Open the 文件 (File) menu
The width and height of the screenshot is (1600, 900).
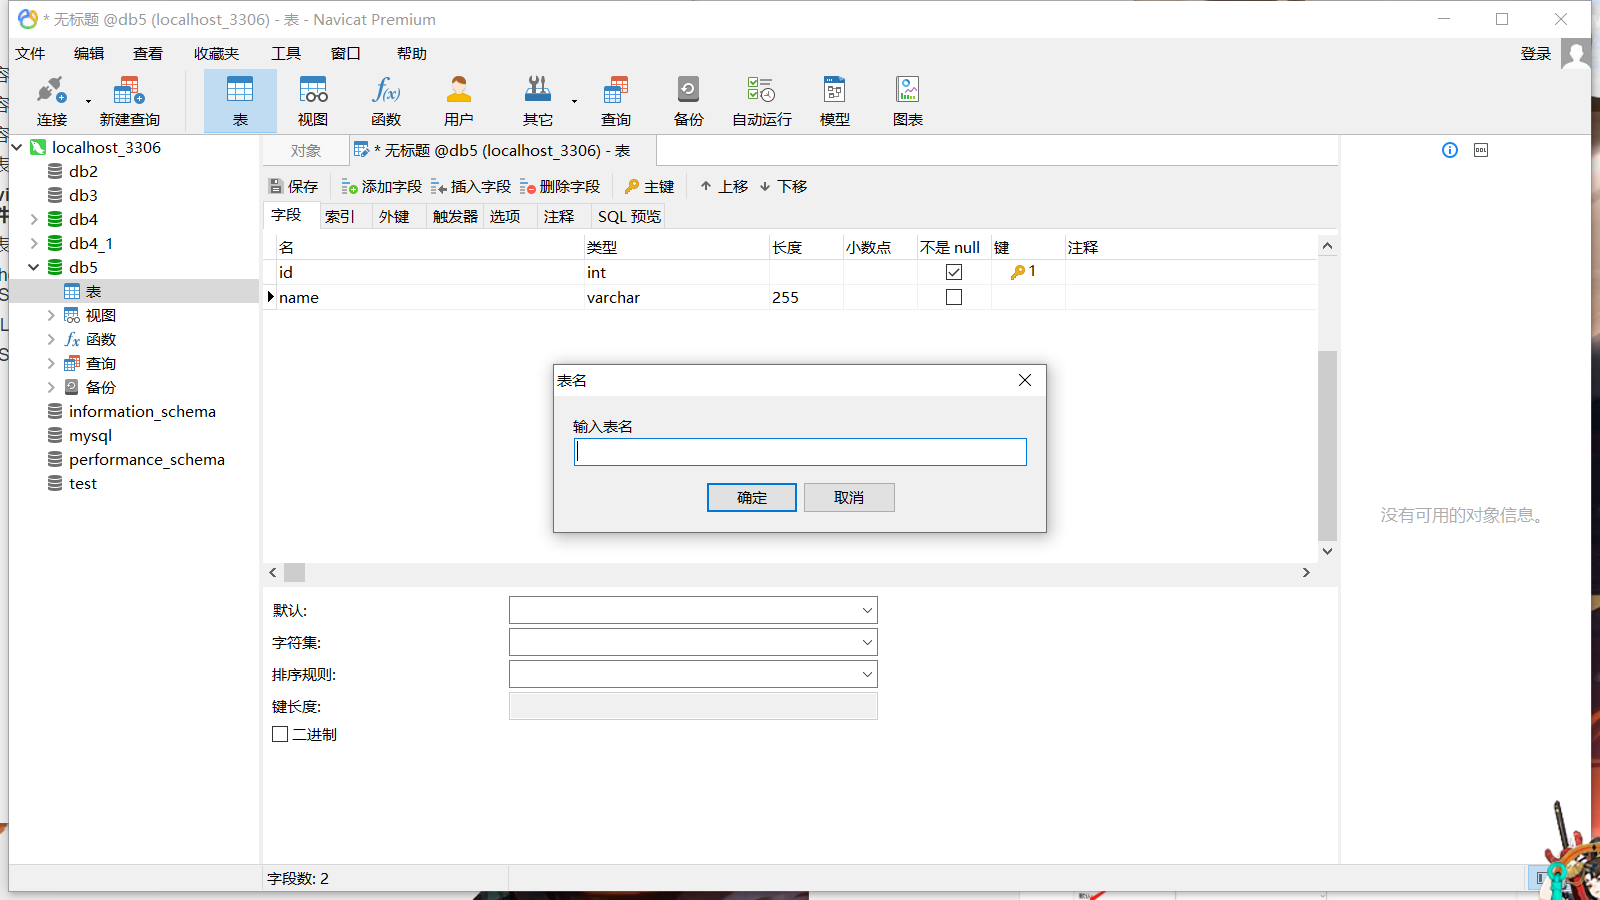coord(30,54)
